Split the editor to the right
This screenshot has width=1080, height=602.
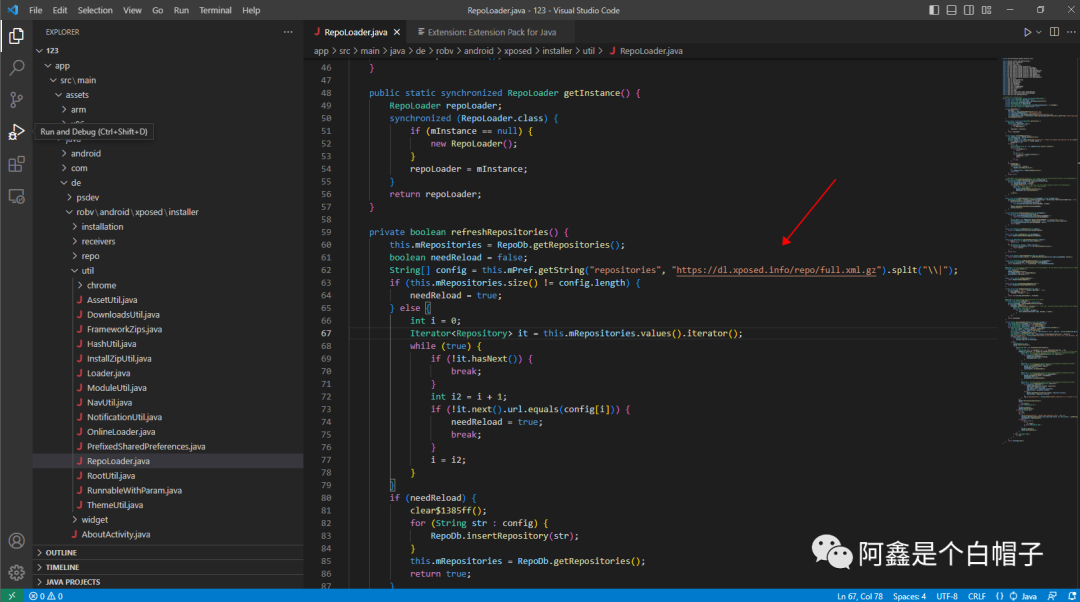click(x=1055, y=32)
